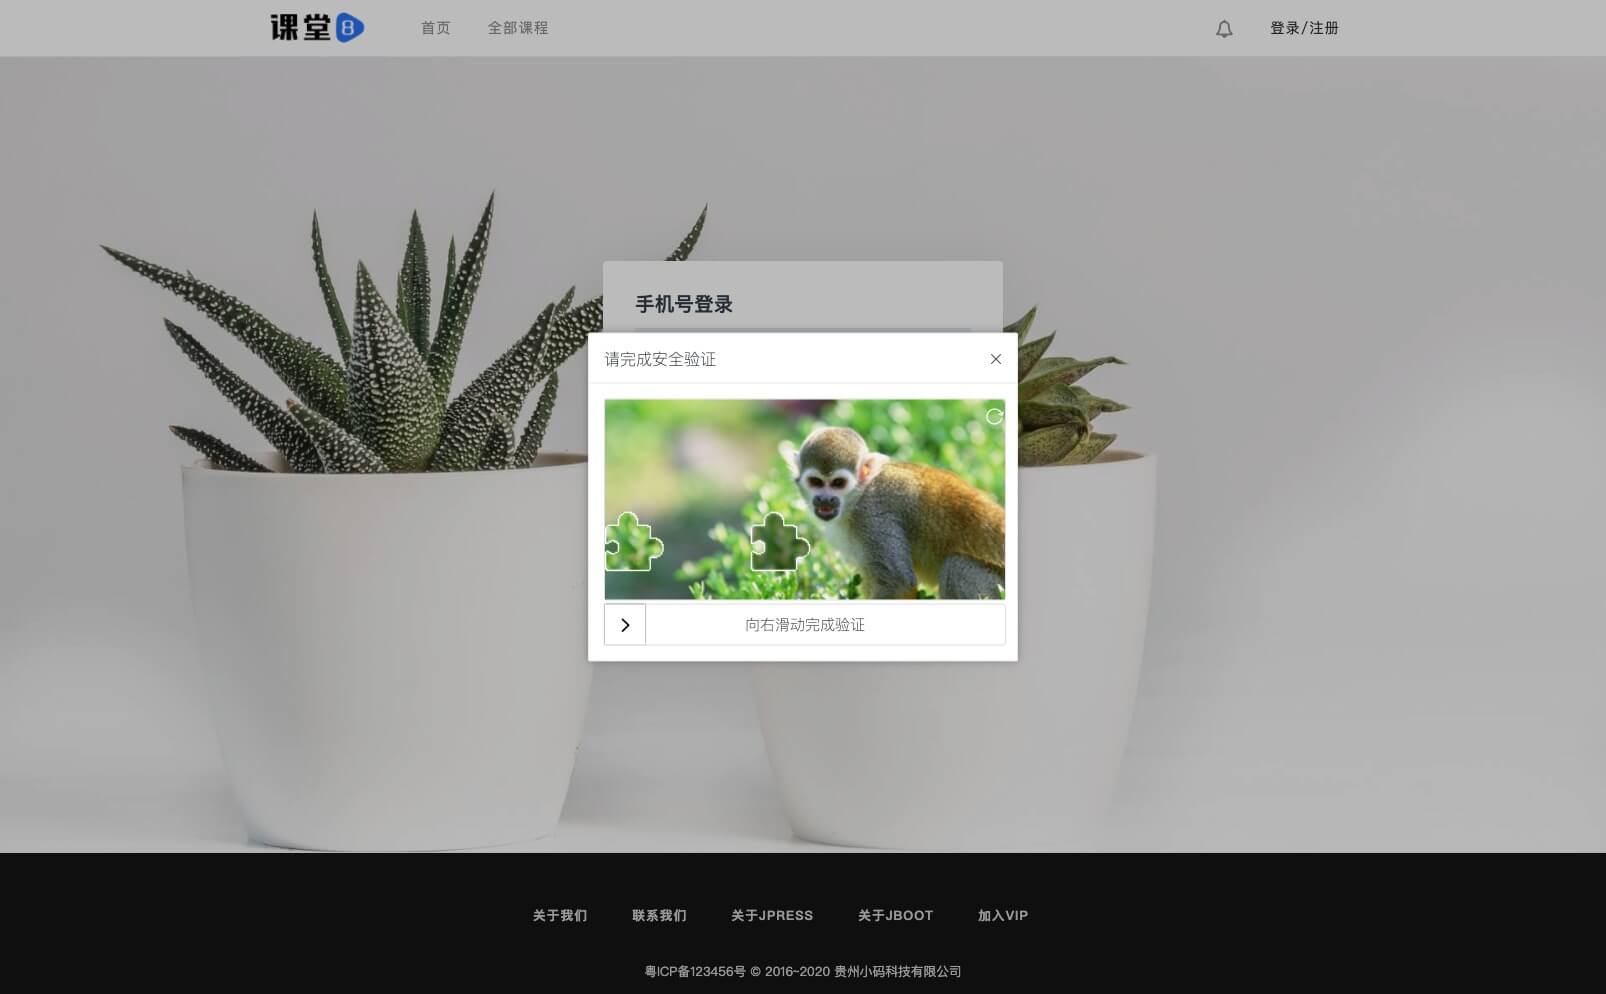The width and height of the screenshot is (1606, 994).
Task: Click the slider arrow handle
Action: [x=625, y=625]
